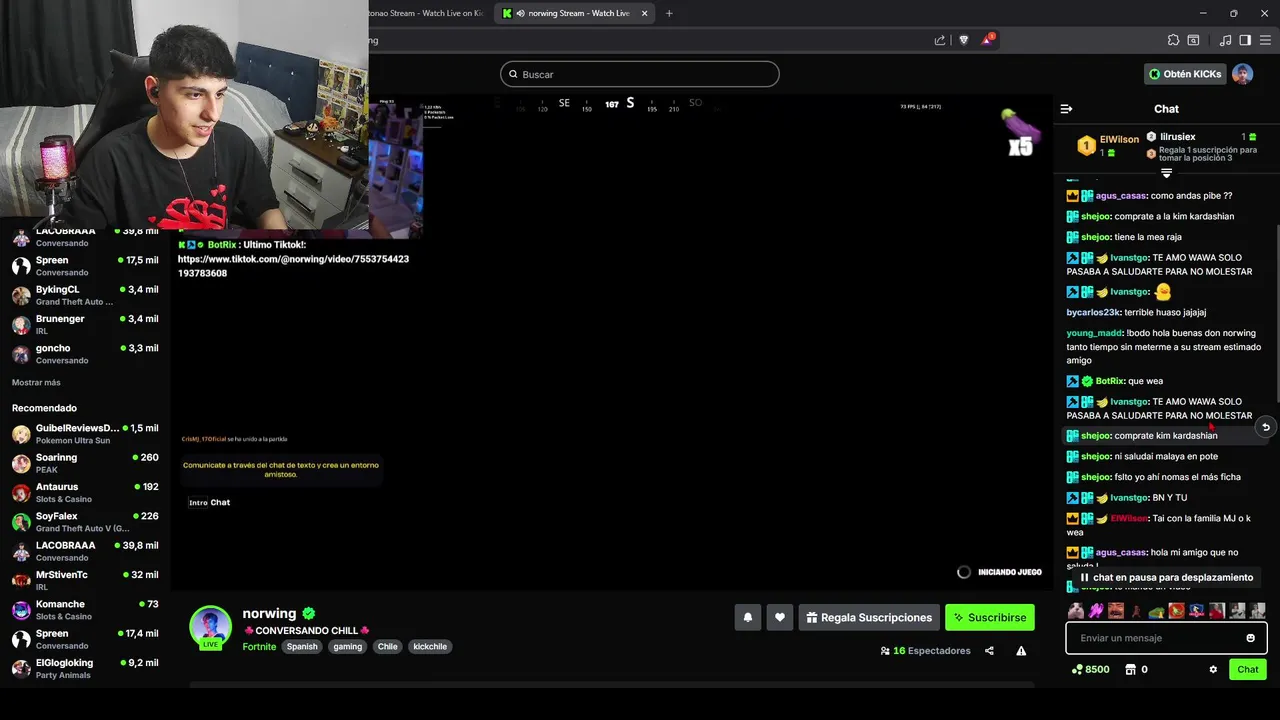The image size is (1280, 720).
Task: Open ElGlogloking recommended channel
Action: [85, 668]
